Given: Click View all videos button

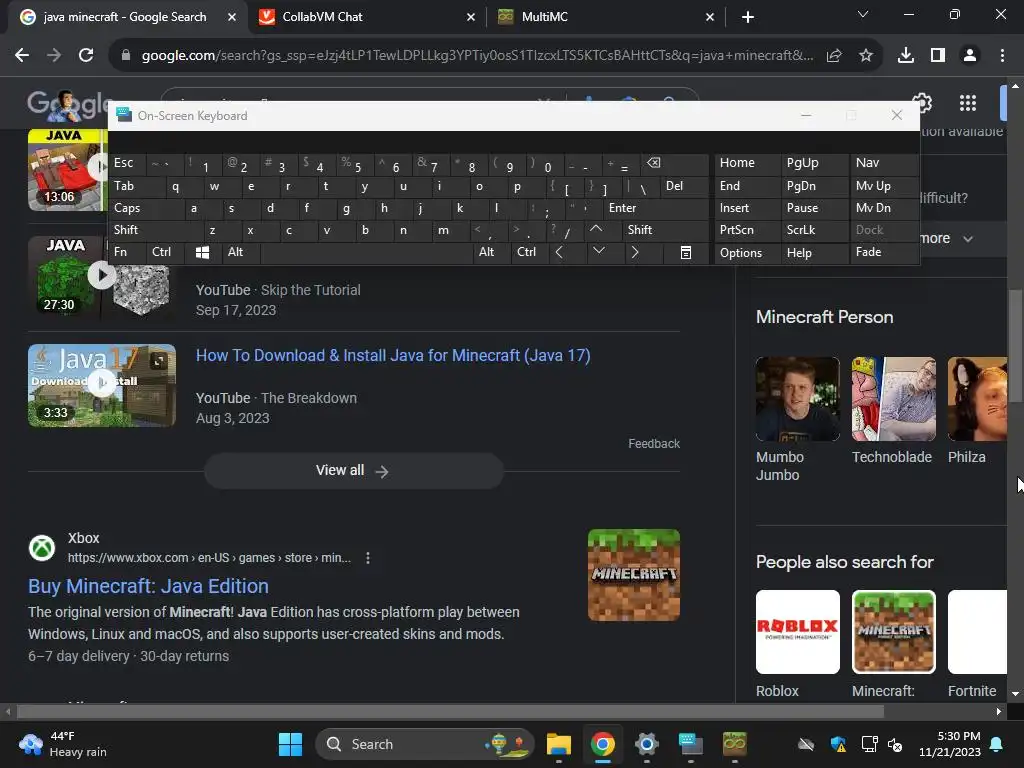Looking at the screenshot, I should tap(353, 471).
